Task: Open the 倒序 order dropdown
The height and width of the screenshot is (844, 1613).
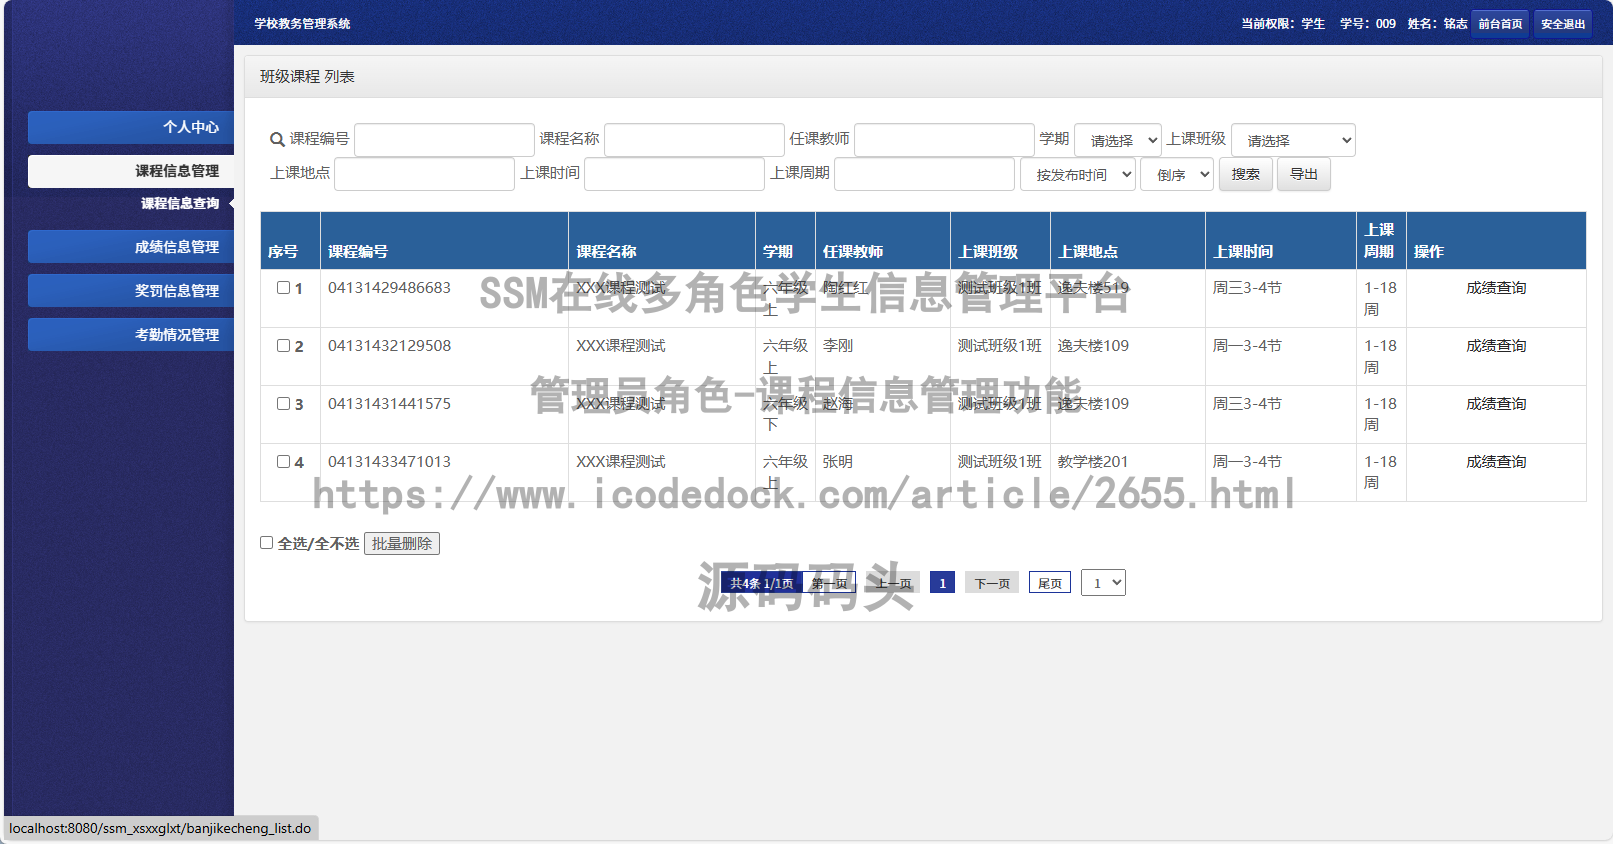Action: (x=1177, y=174)
